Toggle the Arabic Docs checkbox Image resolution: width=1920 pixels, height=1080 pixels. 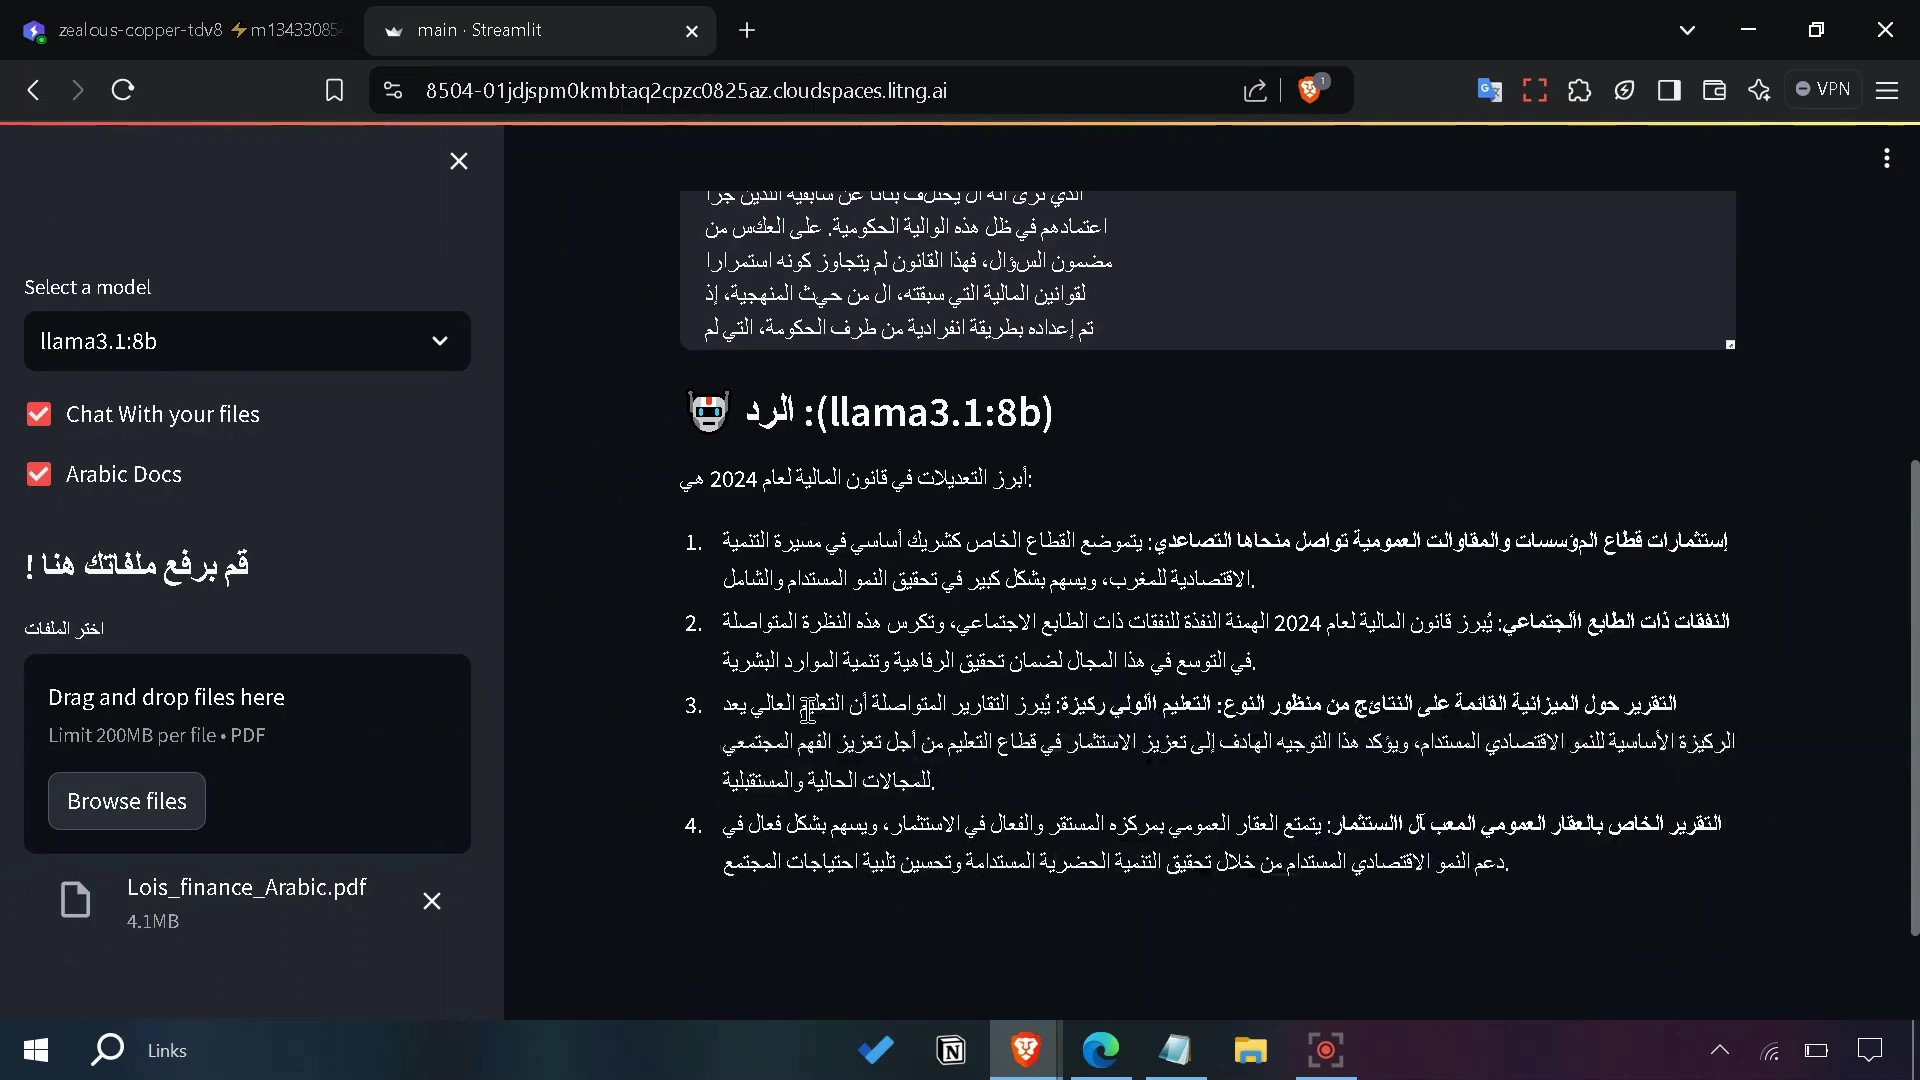[39, 474]
